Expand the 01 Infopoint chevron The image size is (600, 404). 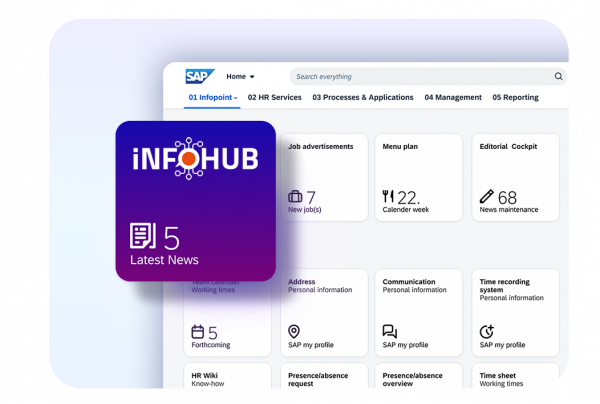pos(235,98)
